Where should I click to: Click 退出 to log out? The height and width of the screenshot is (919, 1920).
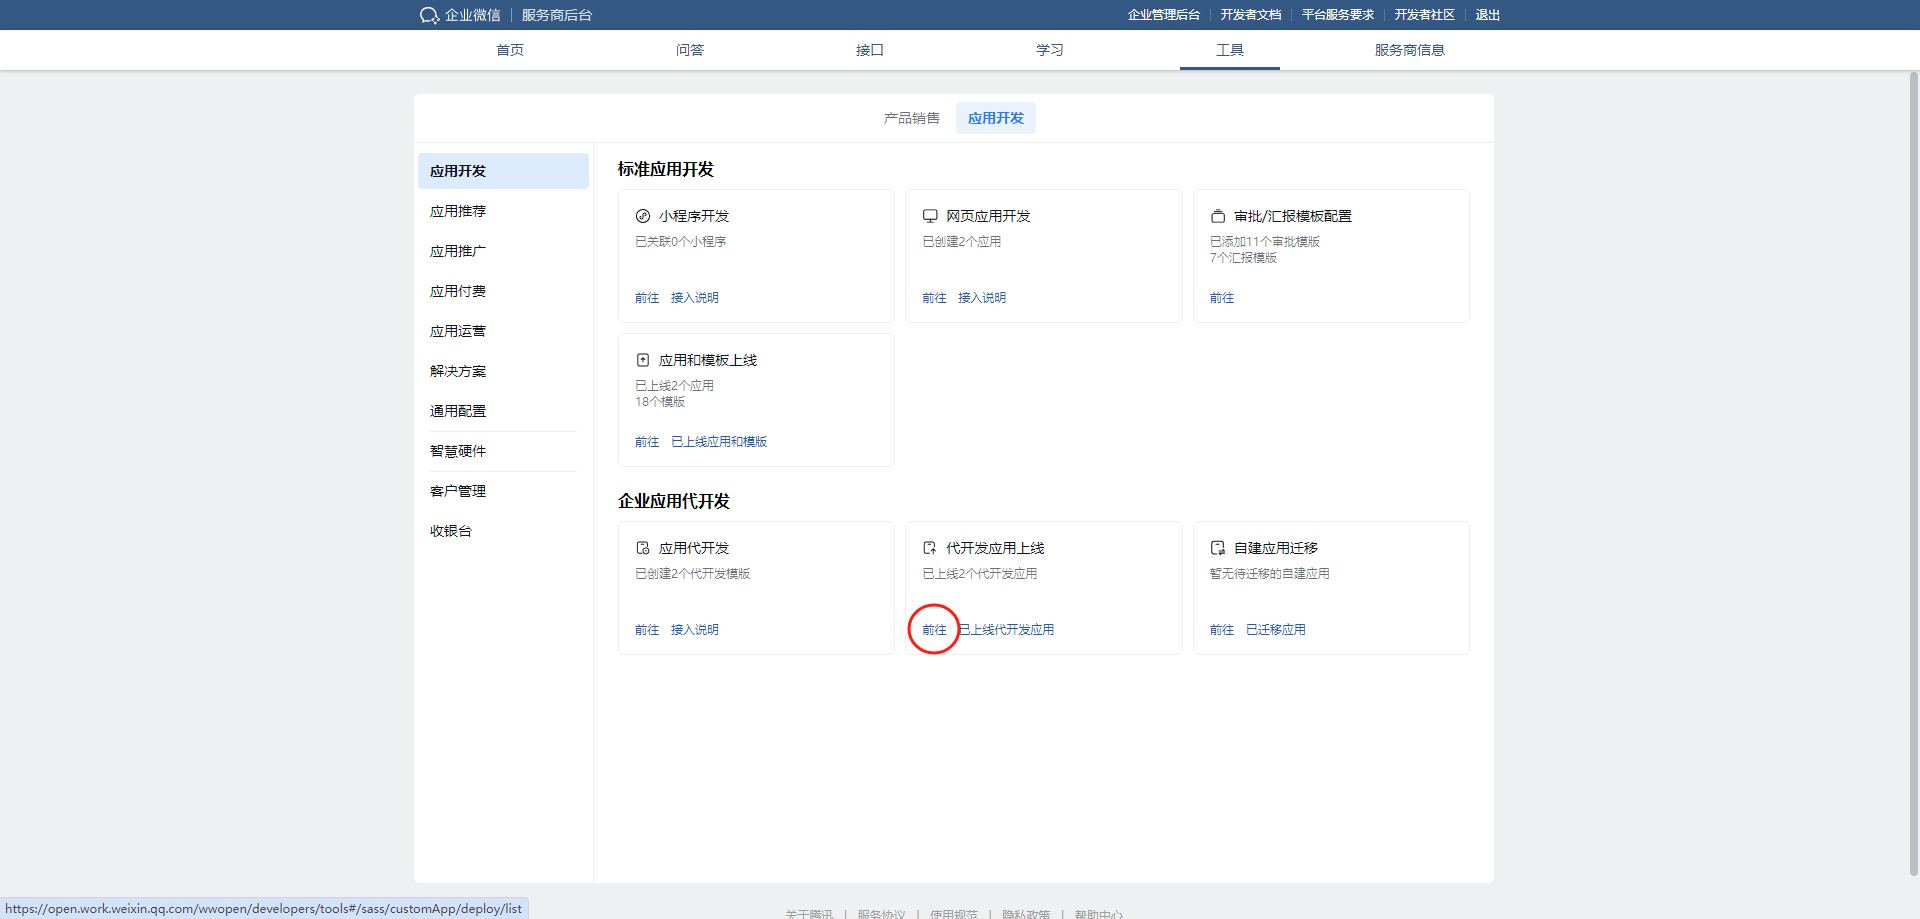click(x=1487, y=15)
